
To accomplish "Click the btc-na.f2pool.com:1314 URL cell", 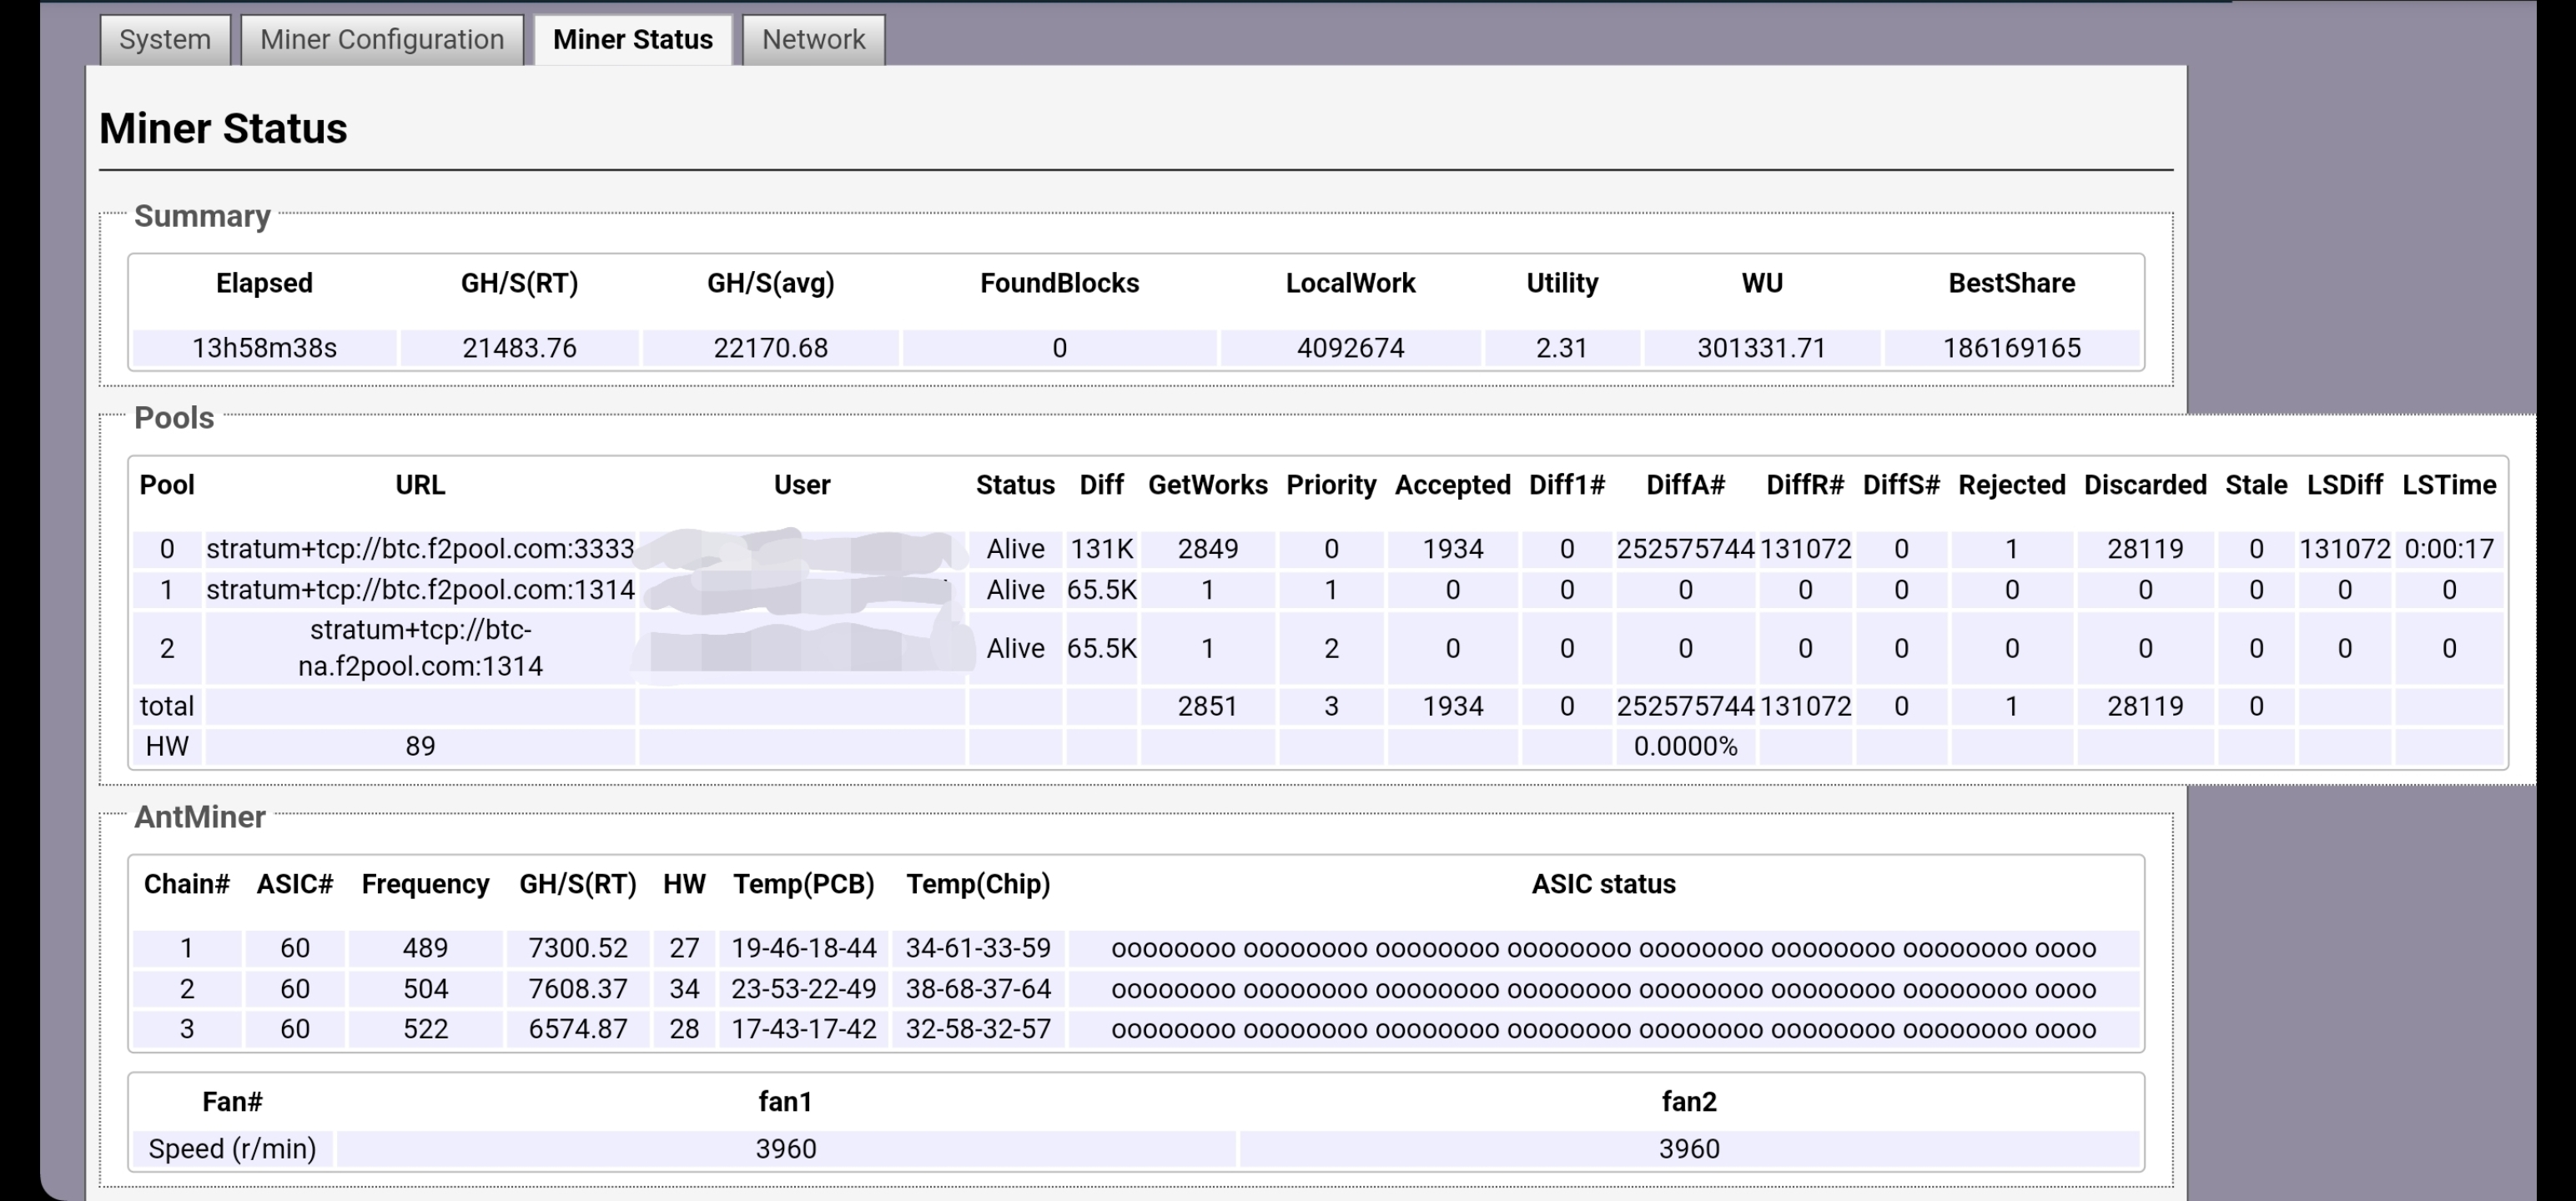I will click(x=420, y=648).
